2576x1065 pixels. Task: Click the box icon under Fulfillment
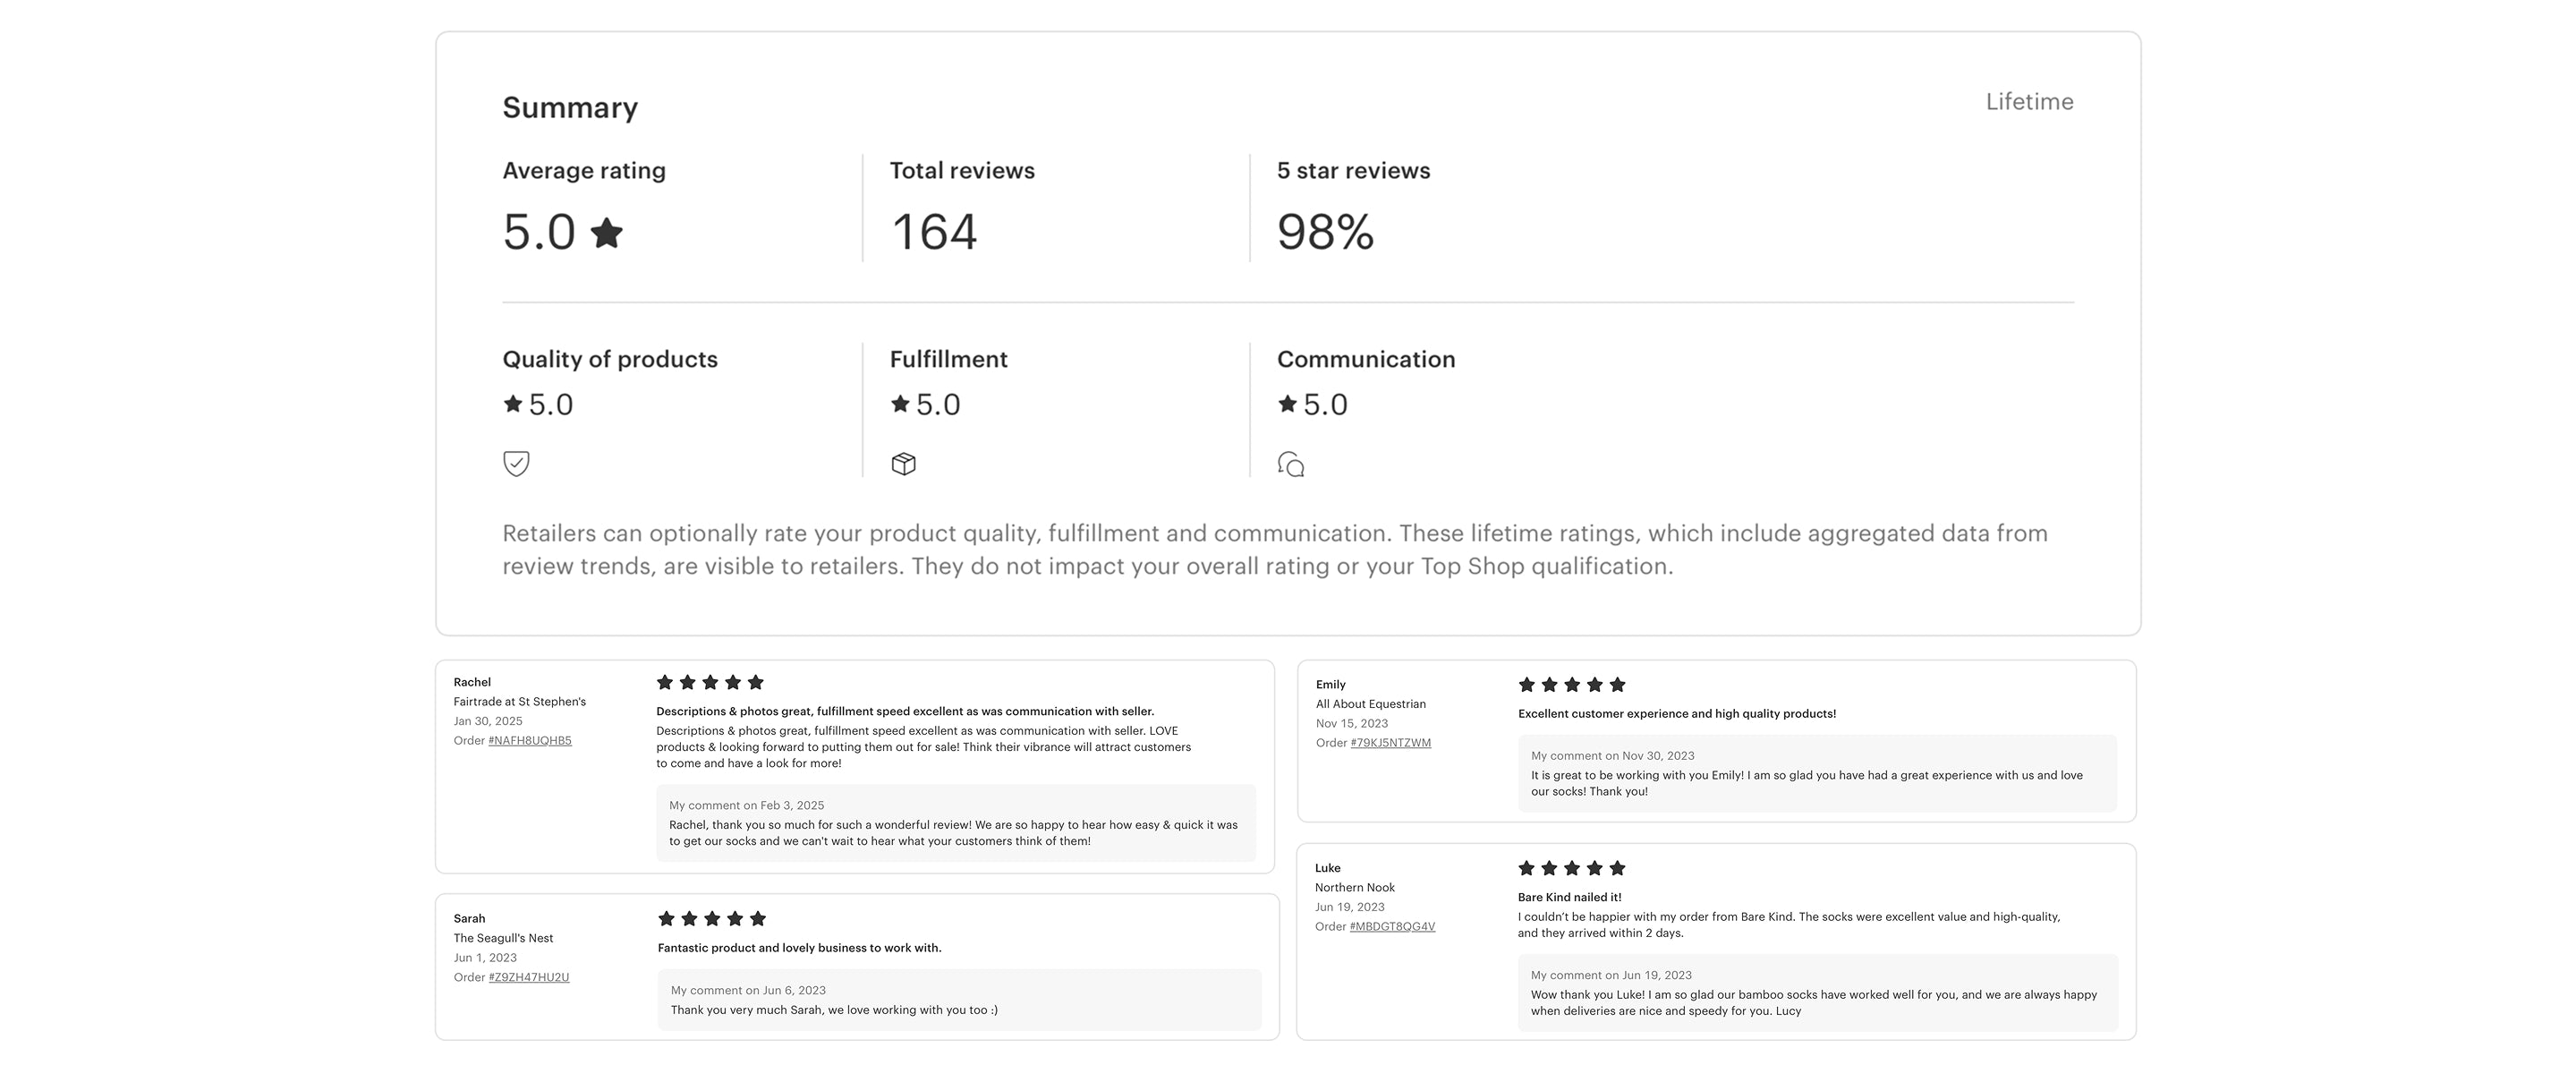click(903, 464)
